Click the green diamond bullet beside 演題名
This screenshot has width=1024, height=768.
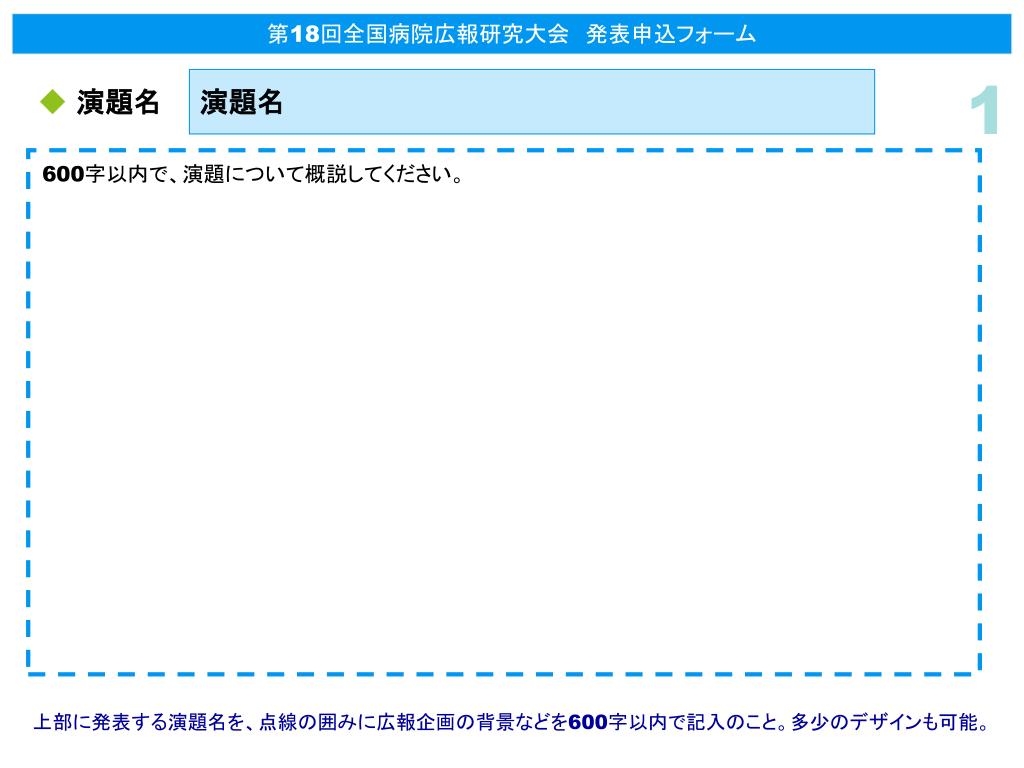pos(52,102)
